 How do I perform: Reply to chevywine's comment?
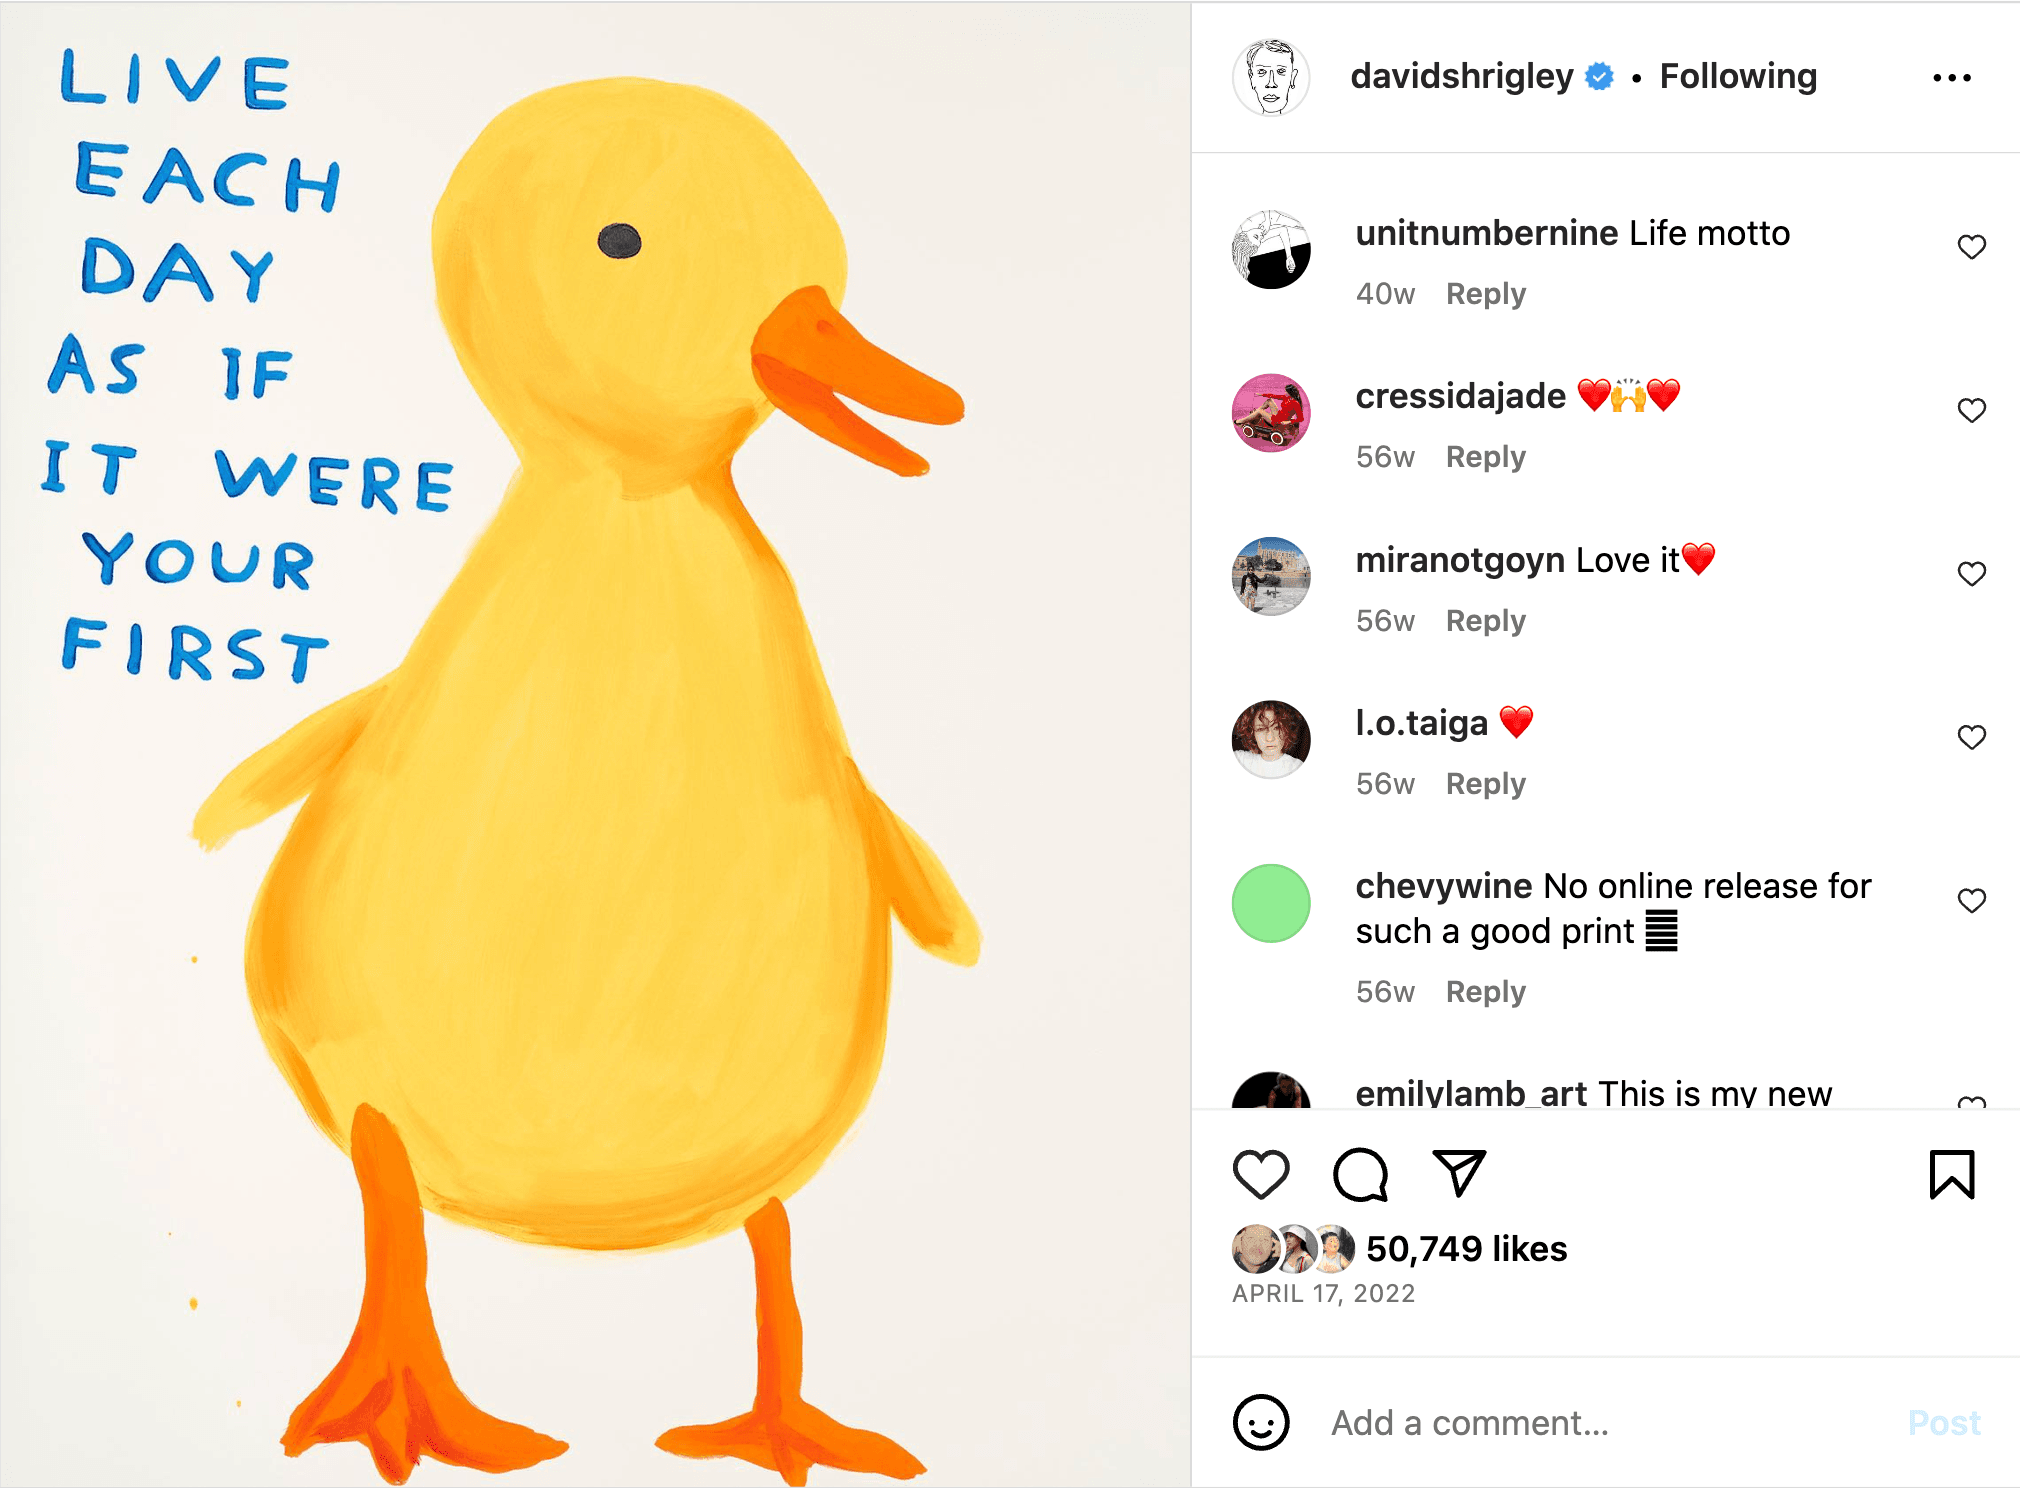coord(1486,992)
